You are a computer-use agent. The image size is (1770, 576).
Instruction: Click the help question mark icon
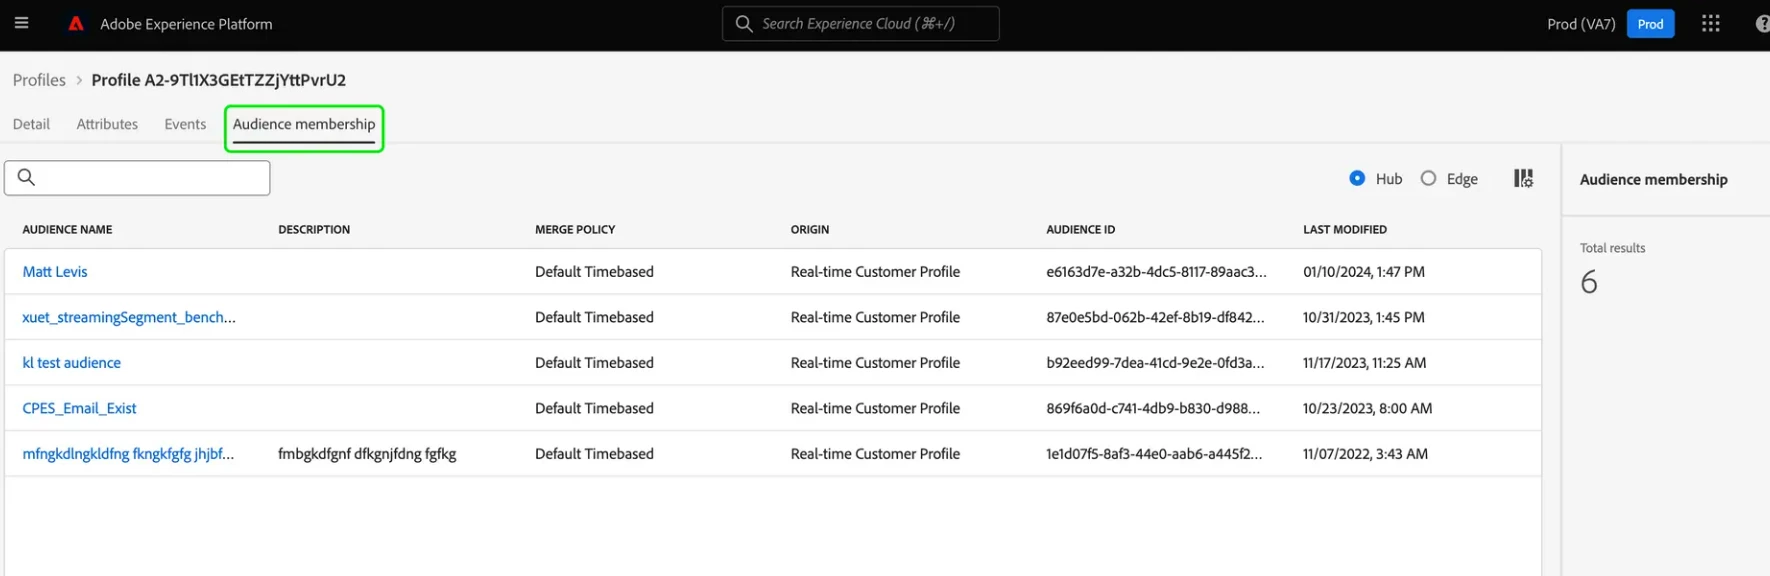pyautogui.click(x=1761, y=24)
